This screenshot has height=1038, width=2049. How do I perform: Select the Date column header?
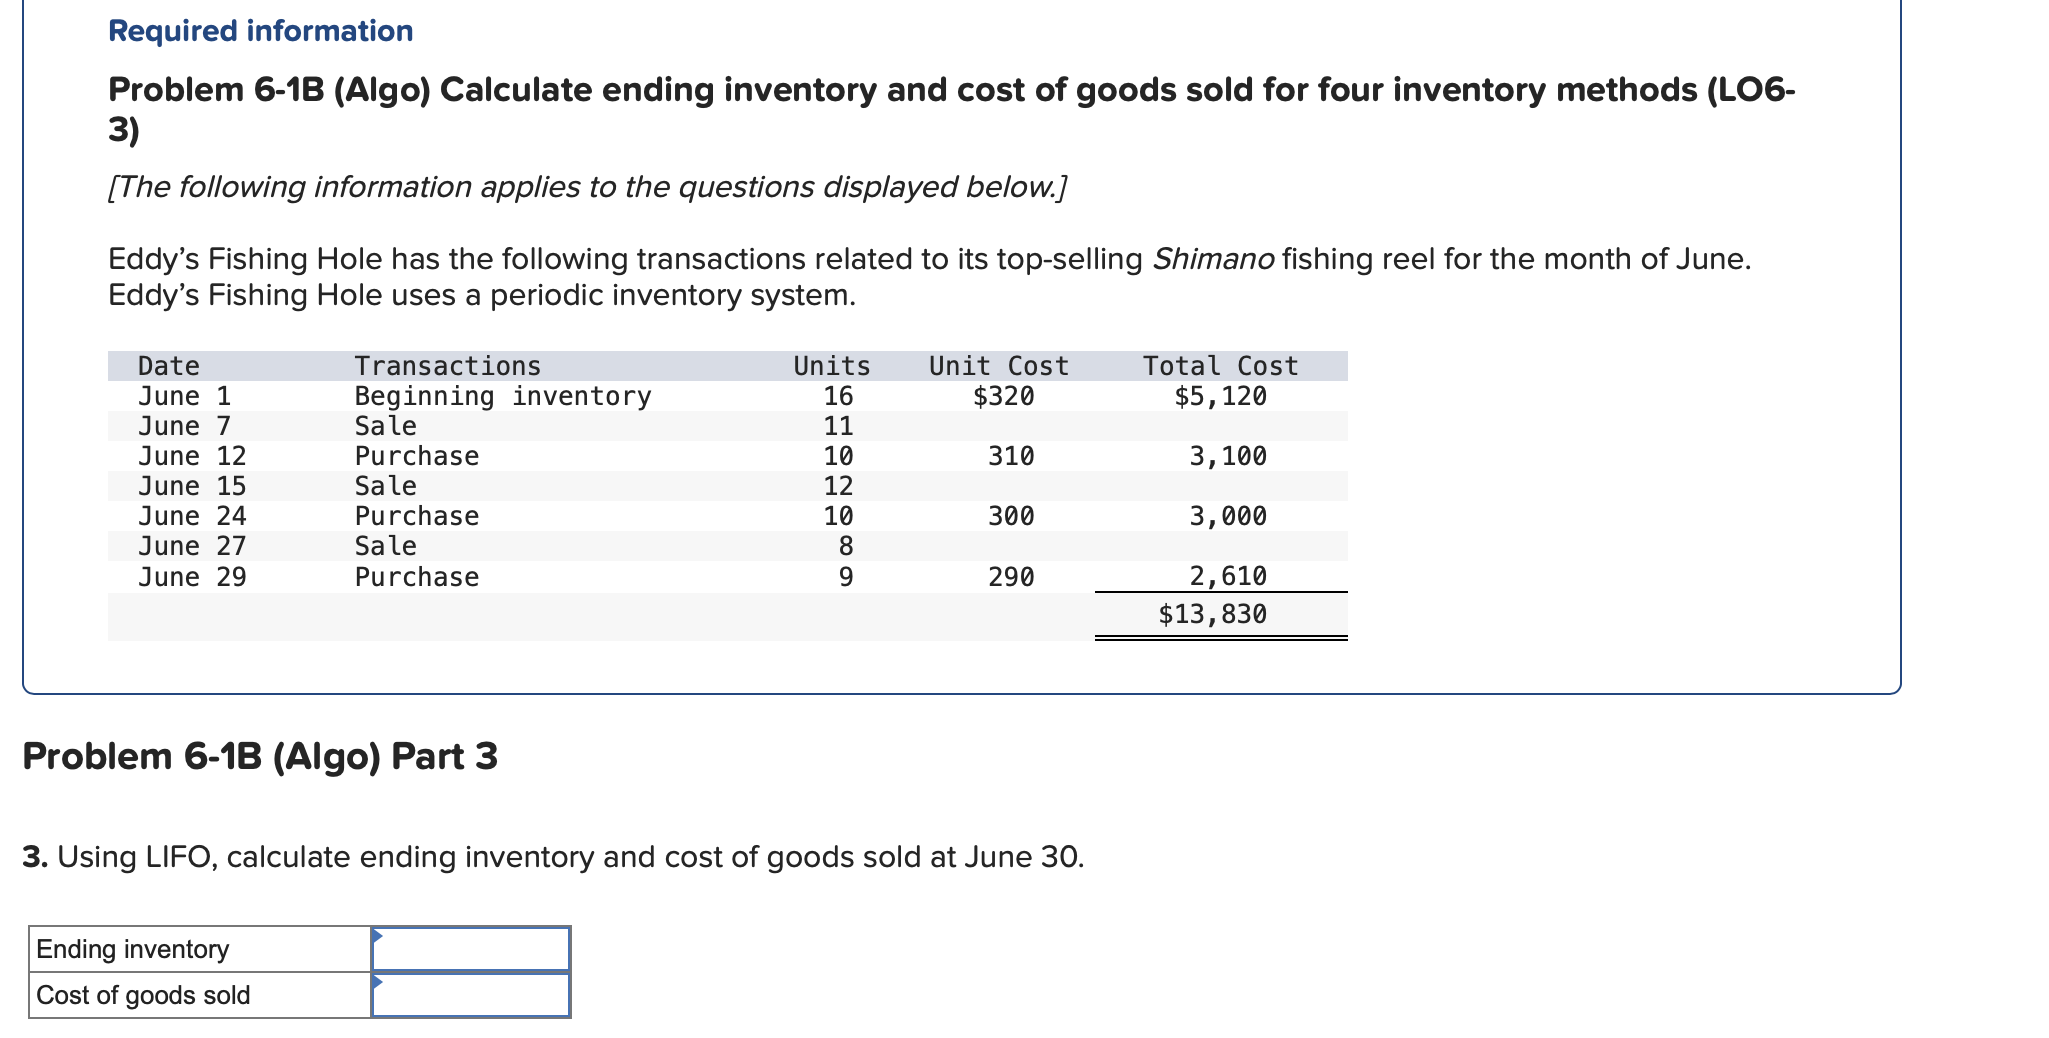[x=167, y=365]
